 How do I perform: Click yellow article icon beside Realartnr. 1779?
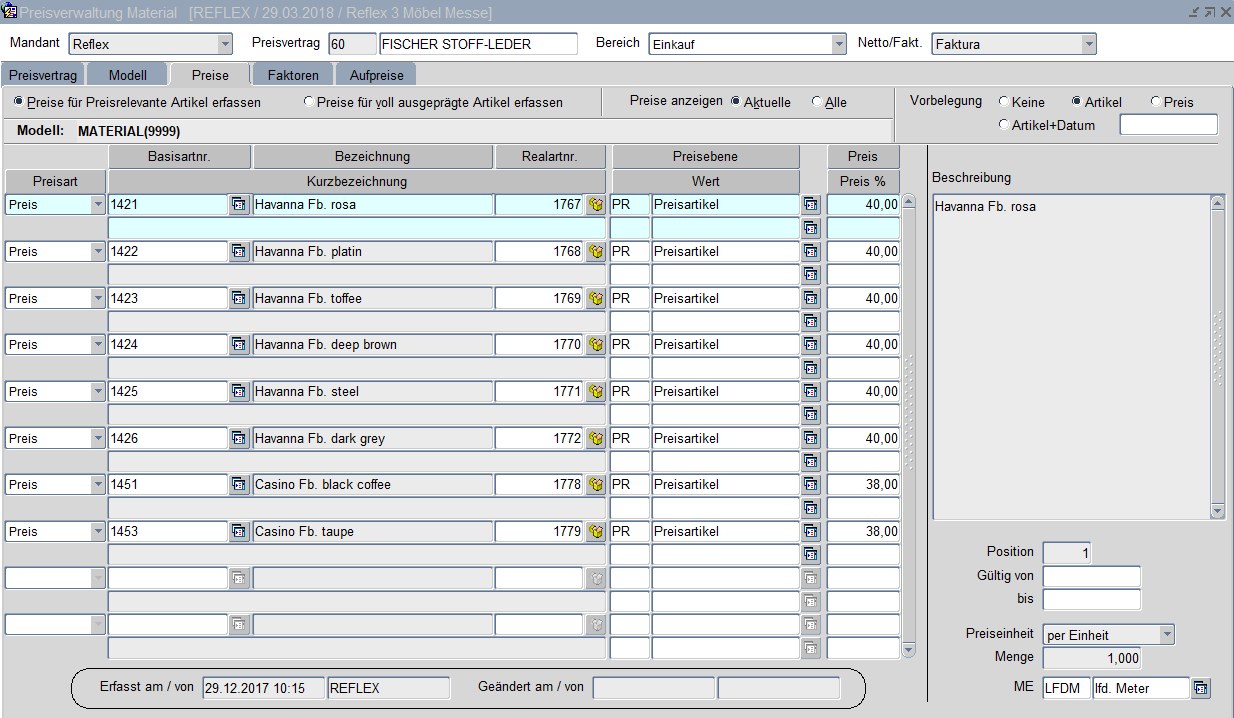pos(596,532)
